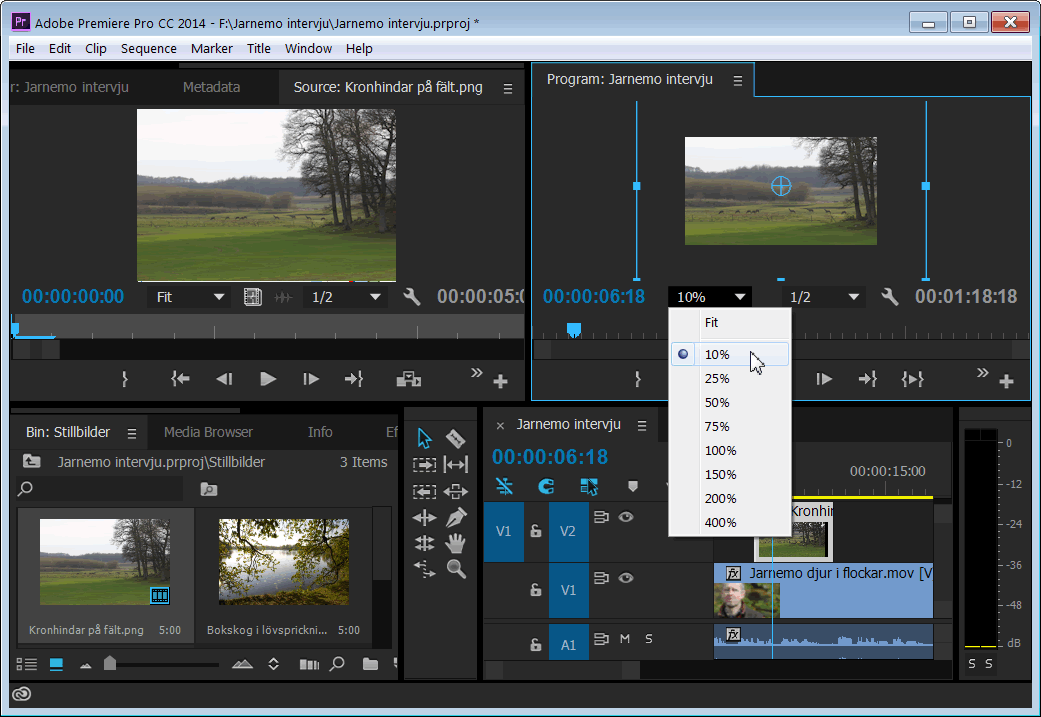Open the Sequence menu
1041x717 pixels.
tap(148, 48)
